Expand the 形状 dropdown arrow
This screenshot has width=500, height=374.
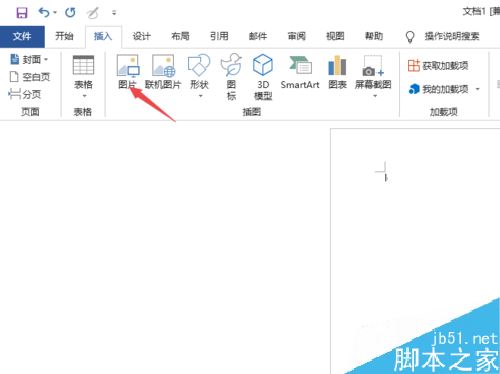point(200,96)
